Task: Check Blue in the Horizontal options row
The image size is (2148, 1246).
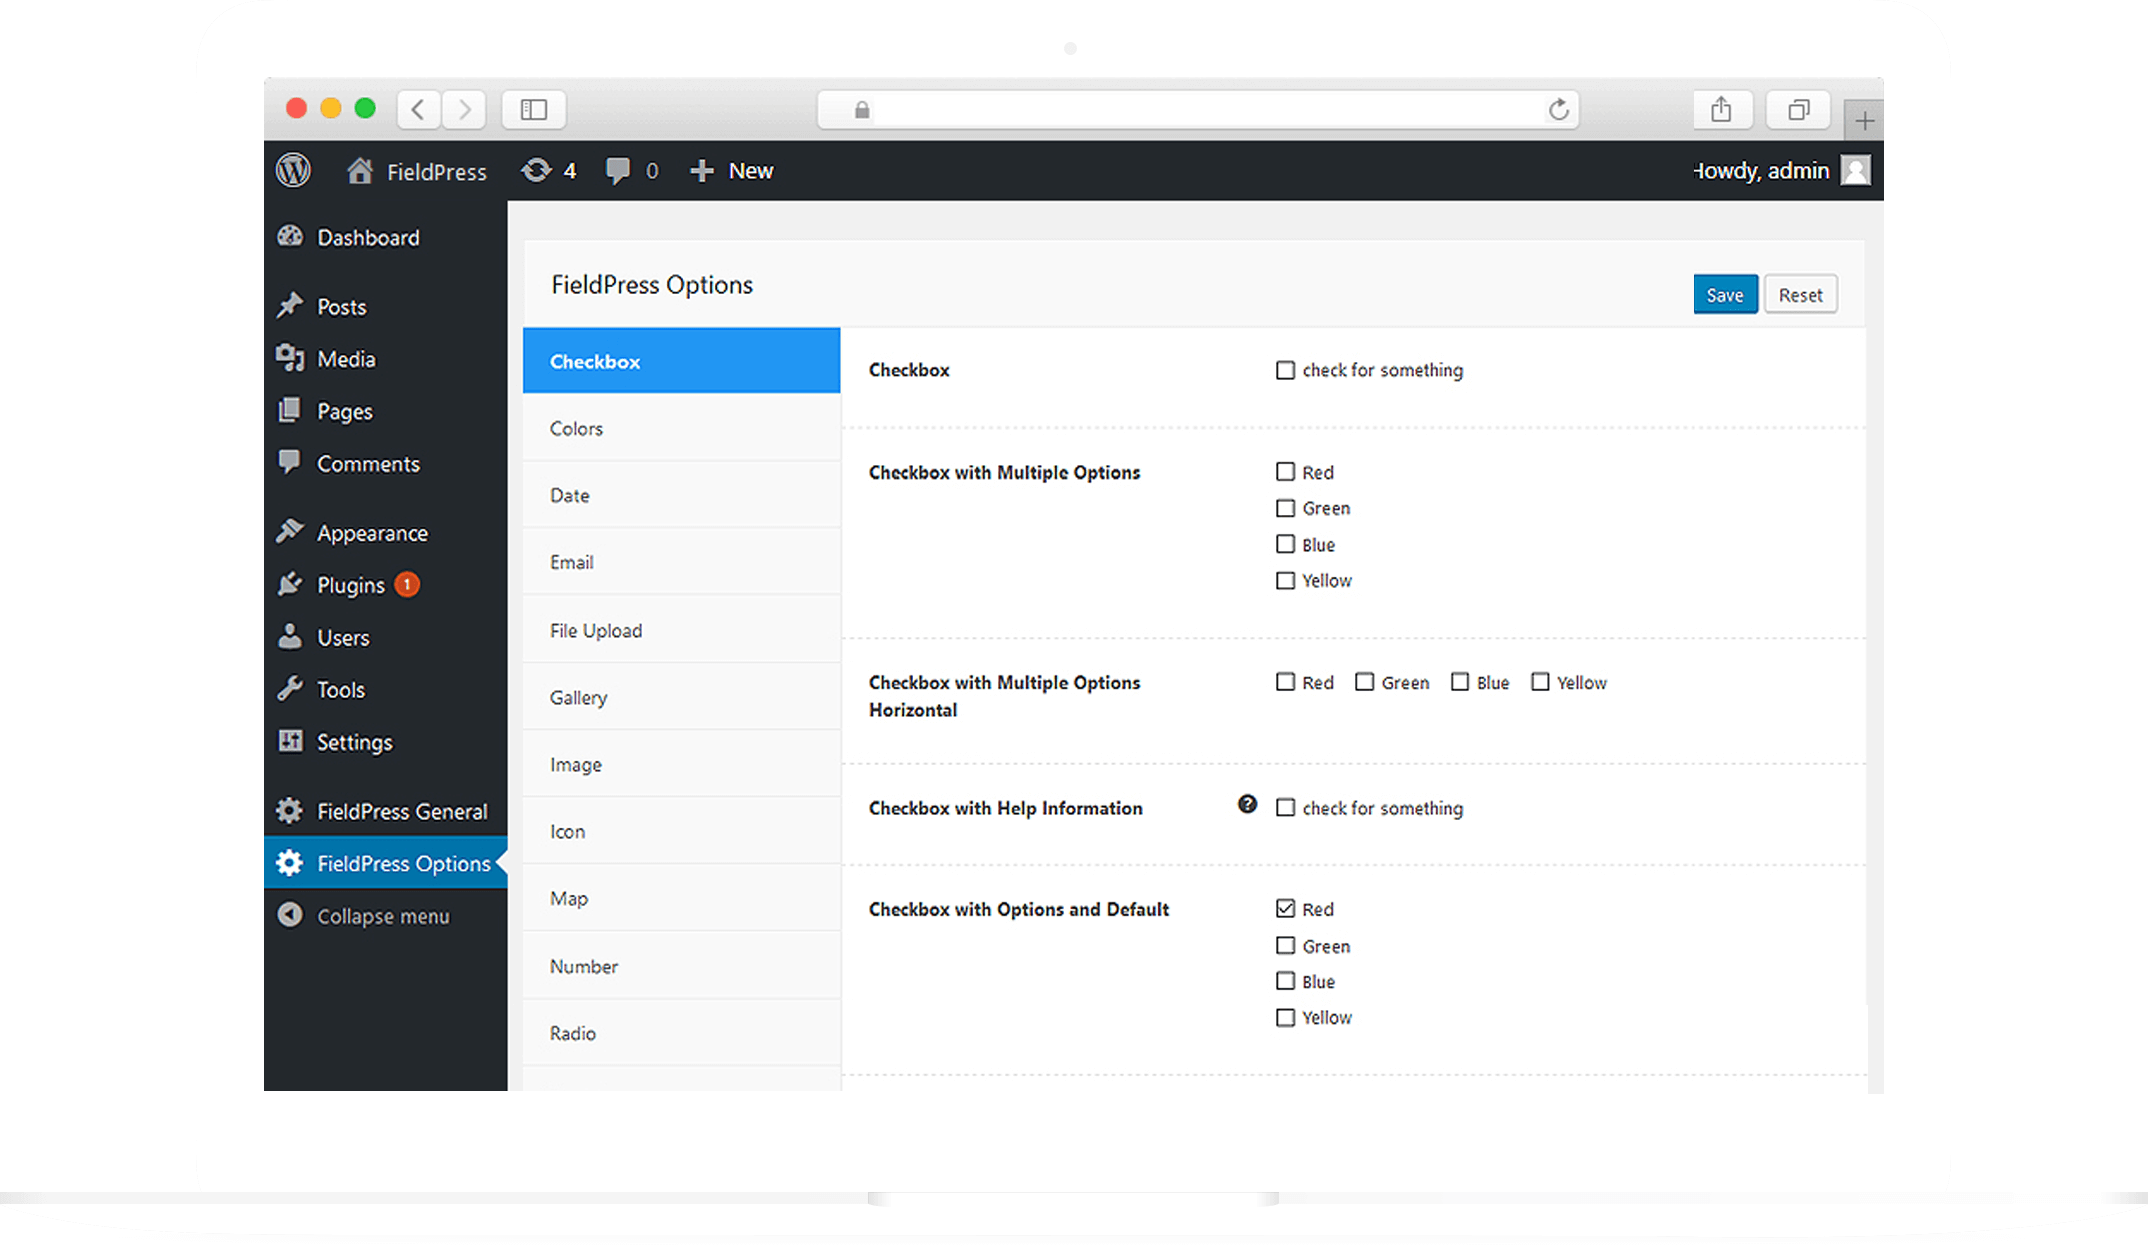Action: coord(1460,682)
